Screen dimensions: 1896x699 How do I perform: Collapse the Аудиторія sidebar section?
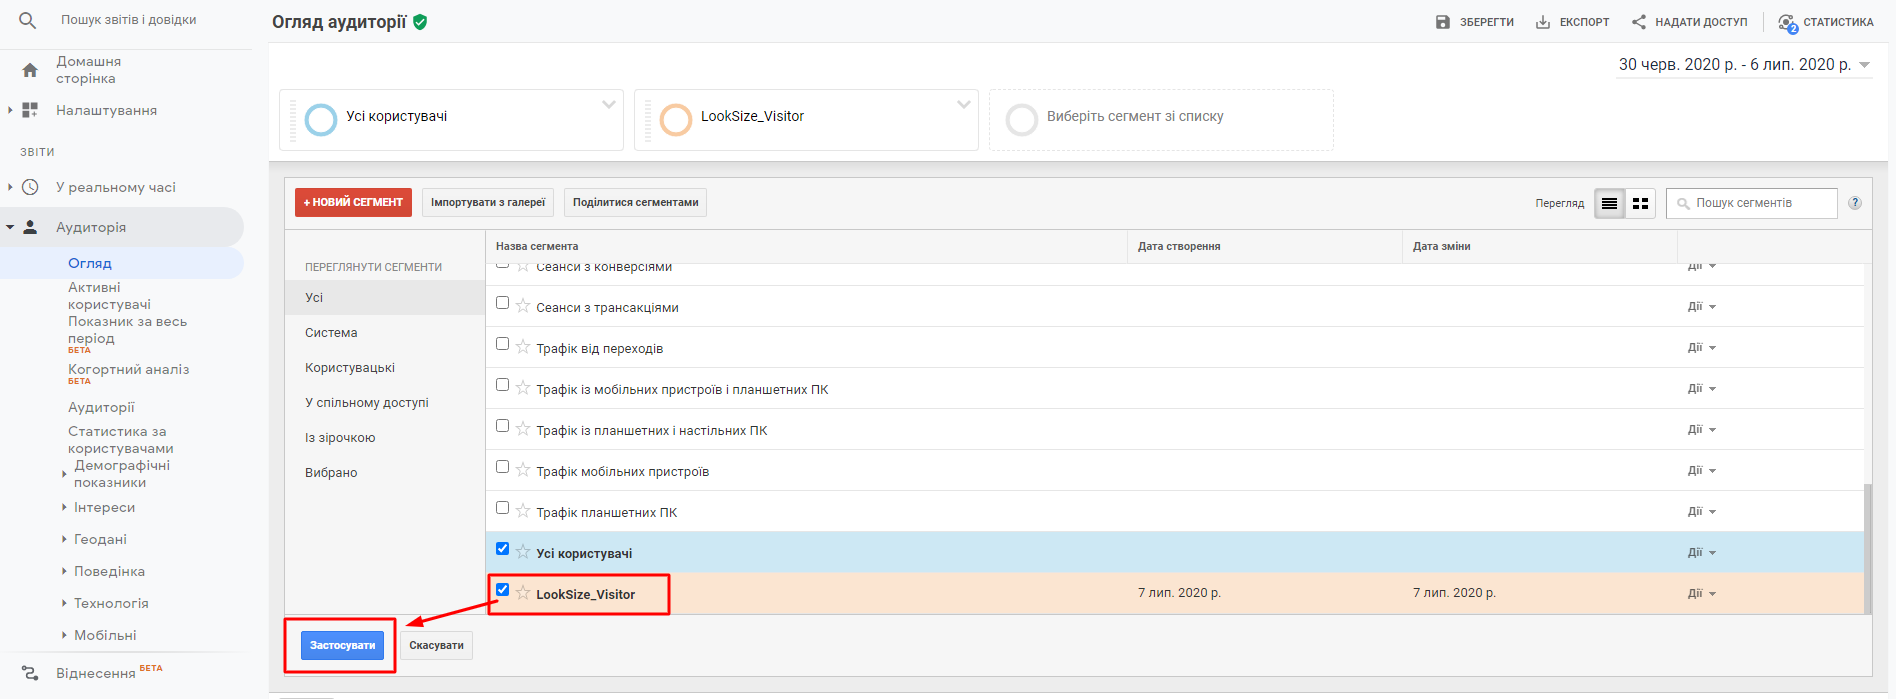click(10, 227)
